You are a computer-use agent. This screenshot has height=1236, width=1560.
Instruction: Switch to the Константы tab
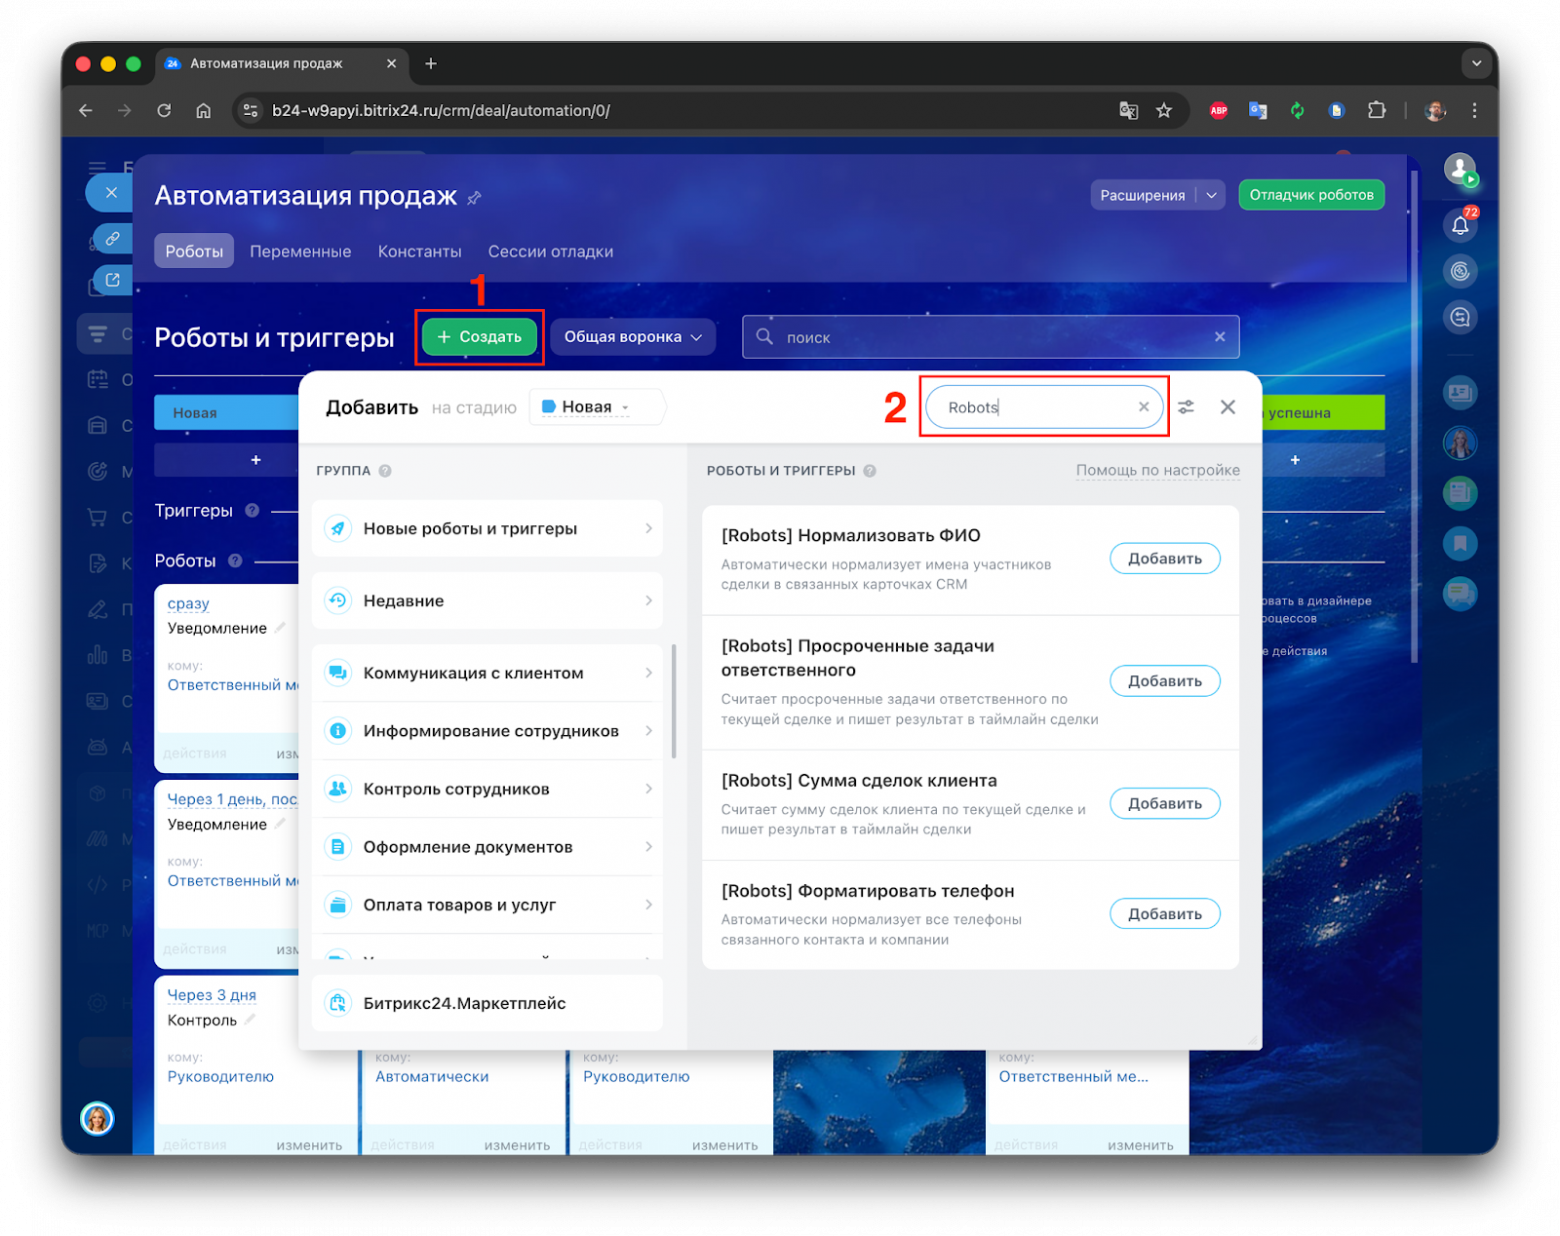[419, 251]
